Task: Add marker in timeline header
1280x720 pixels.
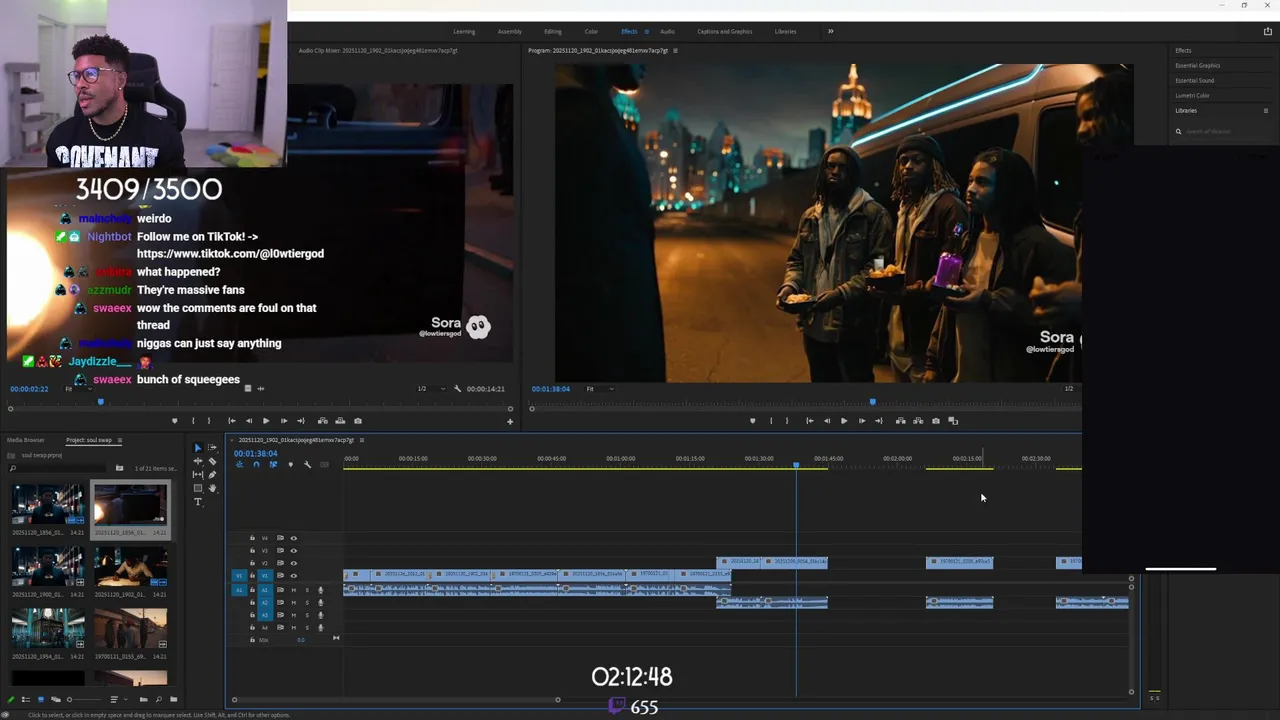Action: tap(291, 464)
